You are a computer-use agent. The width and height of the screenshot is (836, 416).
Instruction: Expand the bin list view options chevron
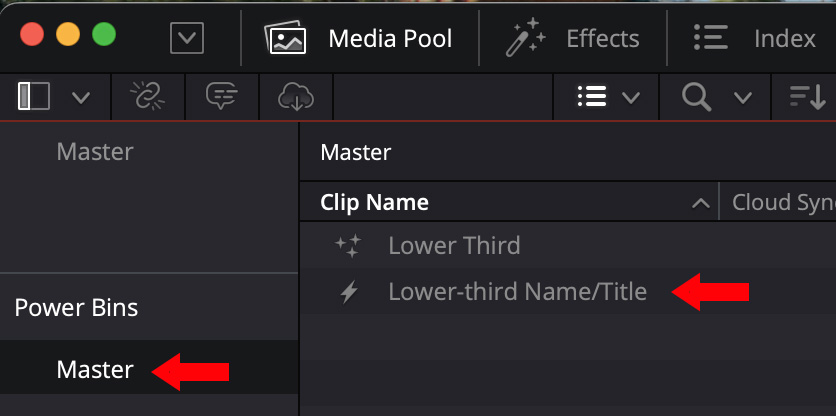(x=81, y=97)
